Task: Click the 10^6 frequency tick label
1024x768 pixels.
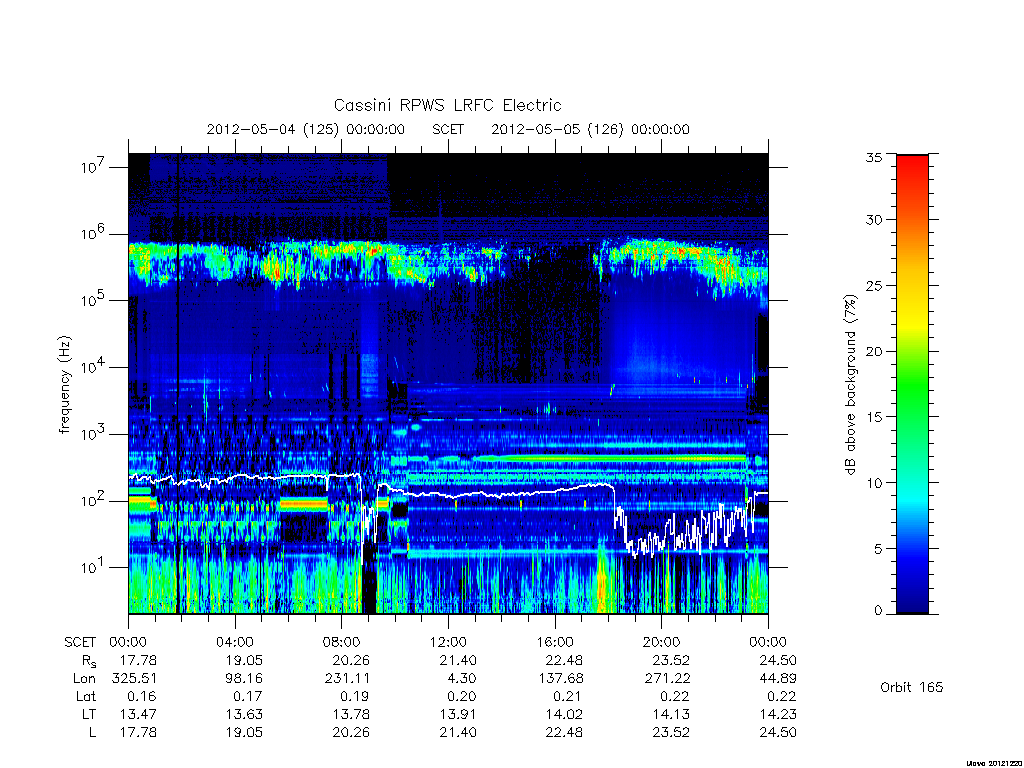Action: 93,233
